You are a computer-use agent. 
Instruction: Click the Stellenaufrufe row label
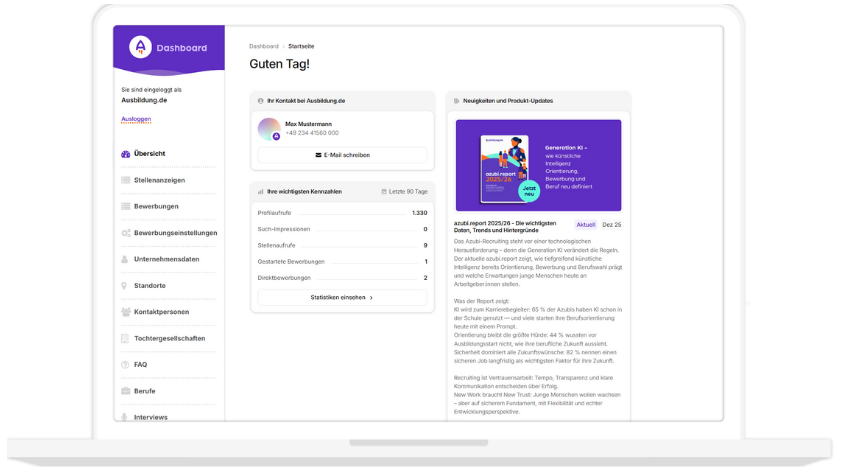pos(277,246)
